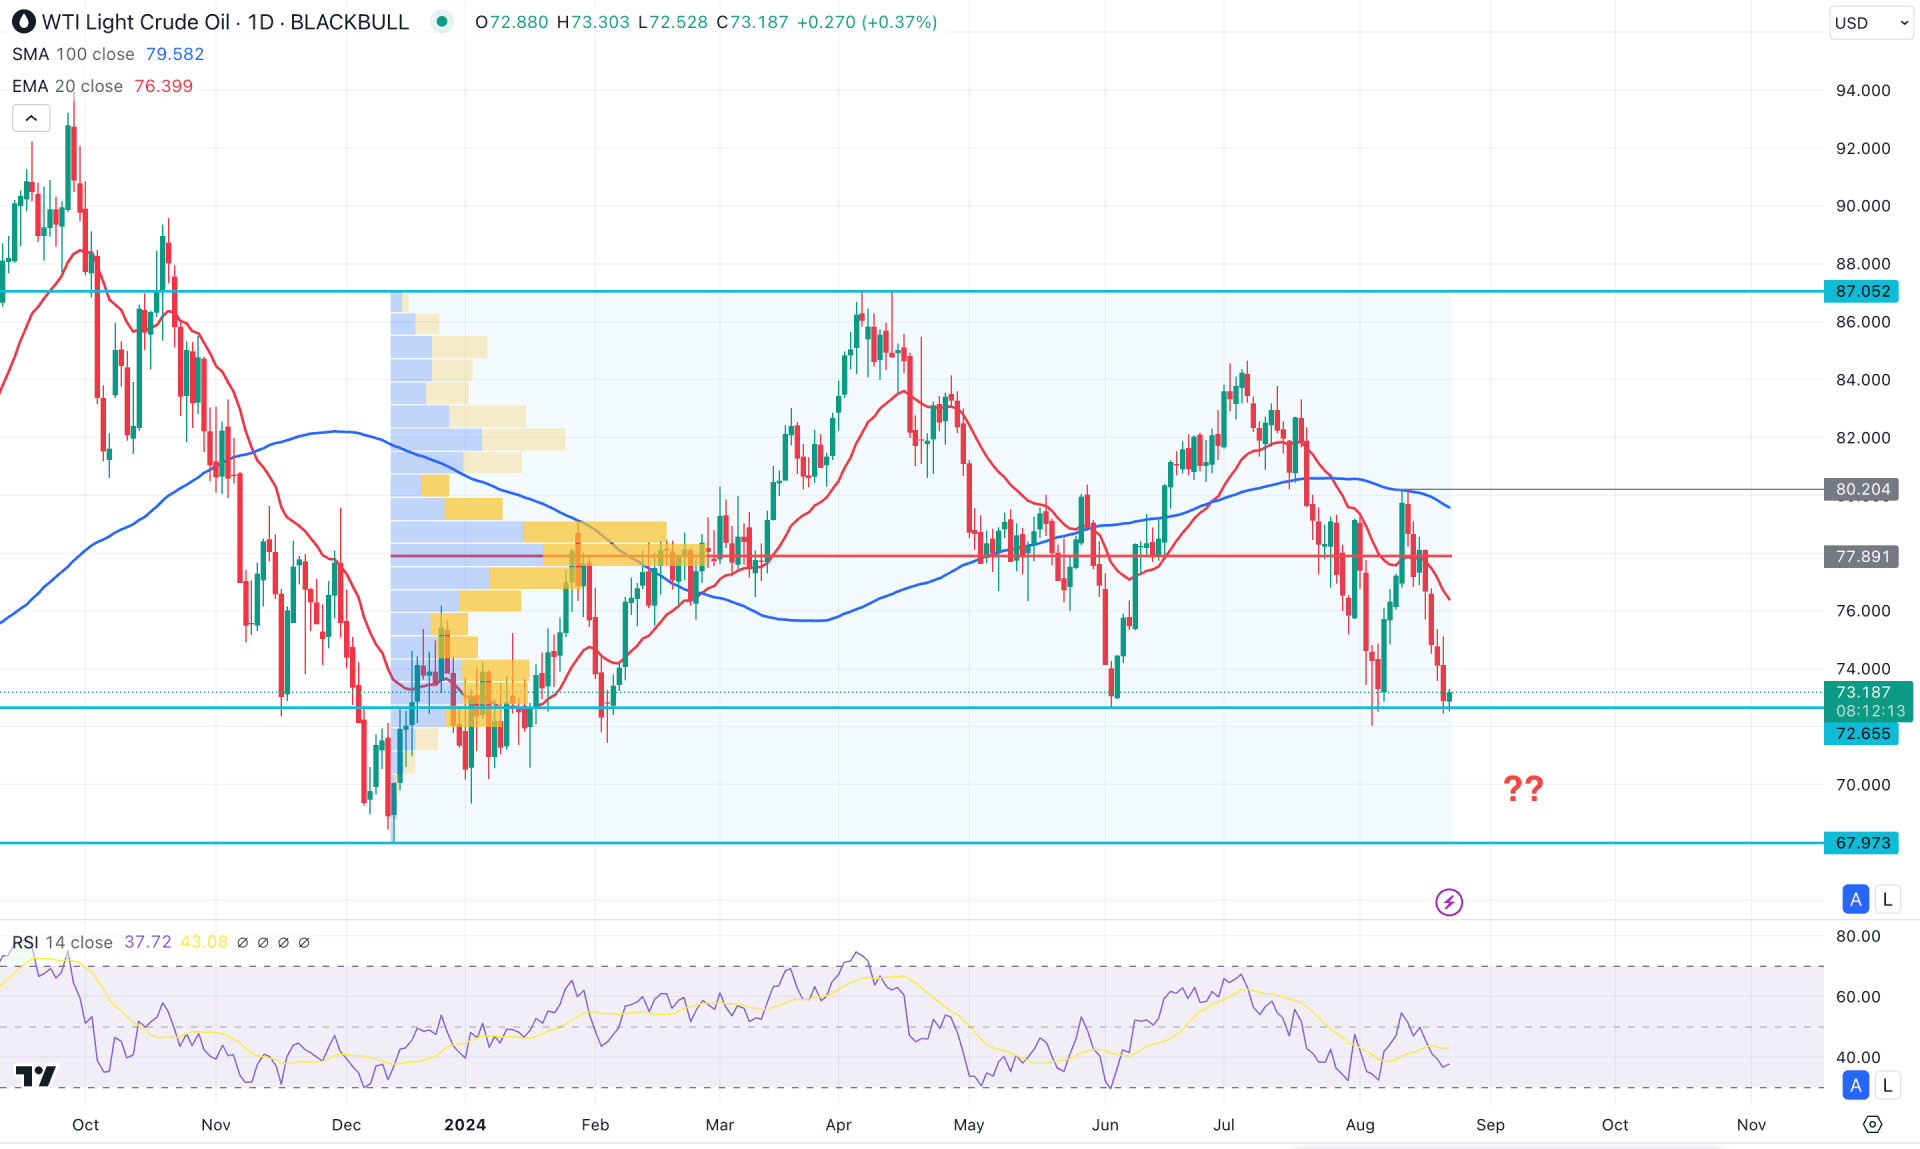Click the 2024 label on the time axis
The height and width of the screenshot is (1149, 1920).
(465, 1125)
